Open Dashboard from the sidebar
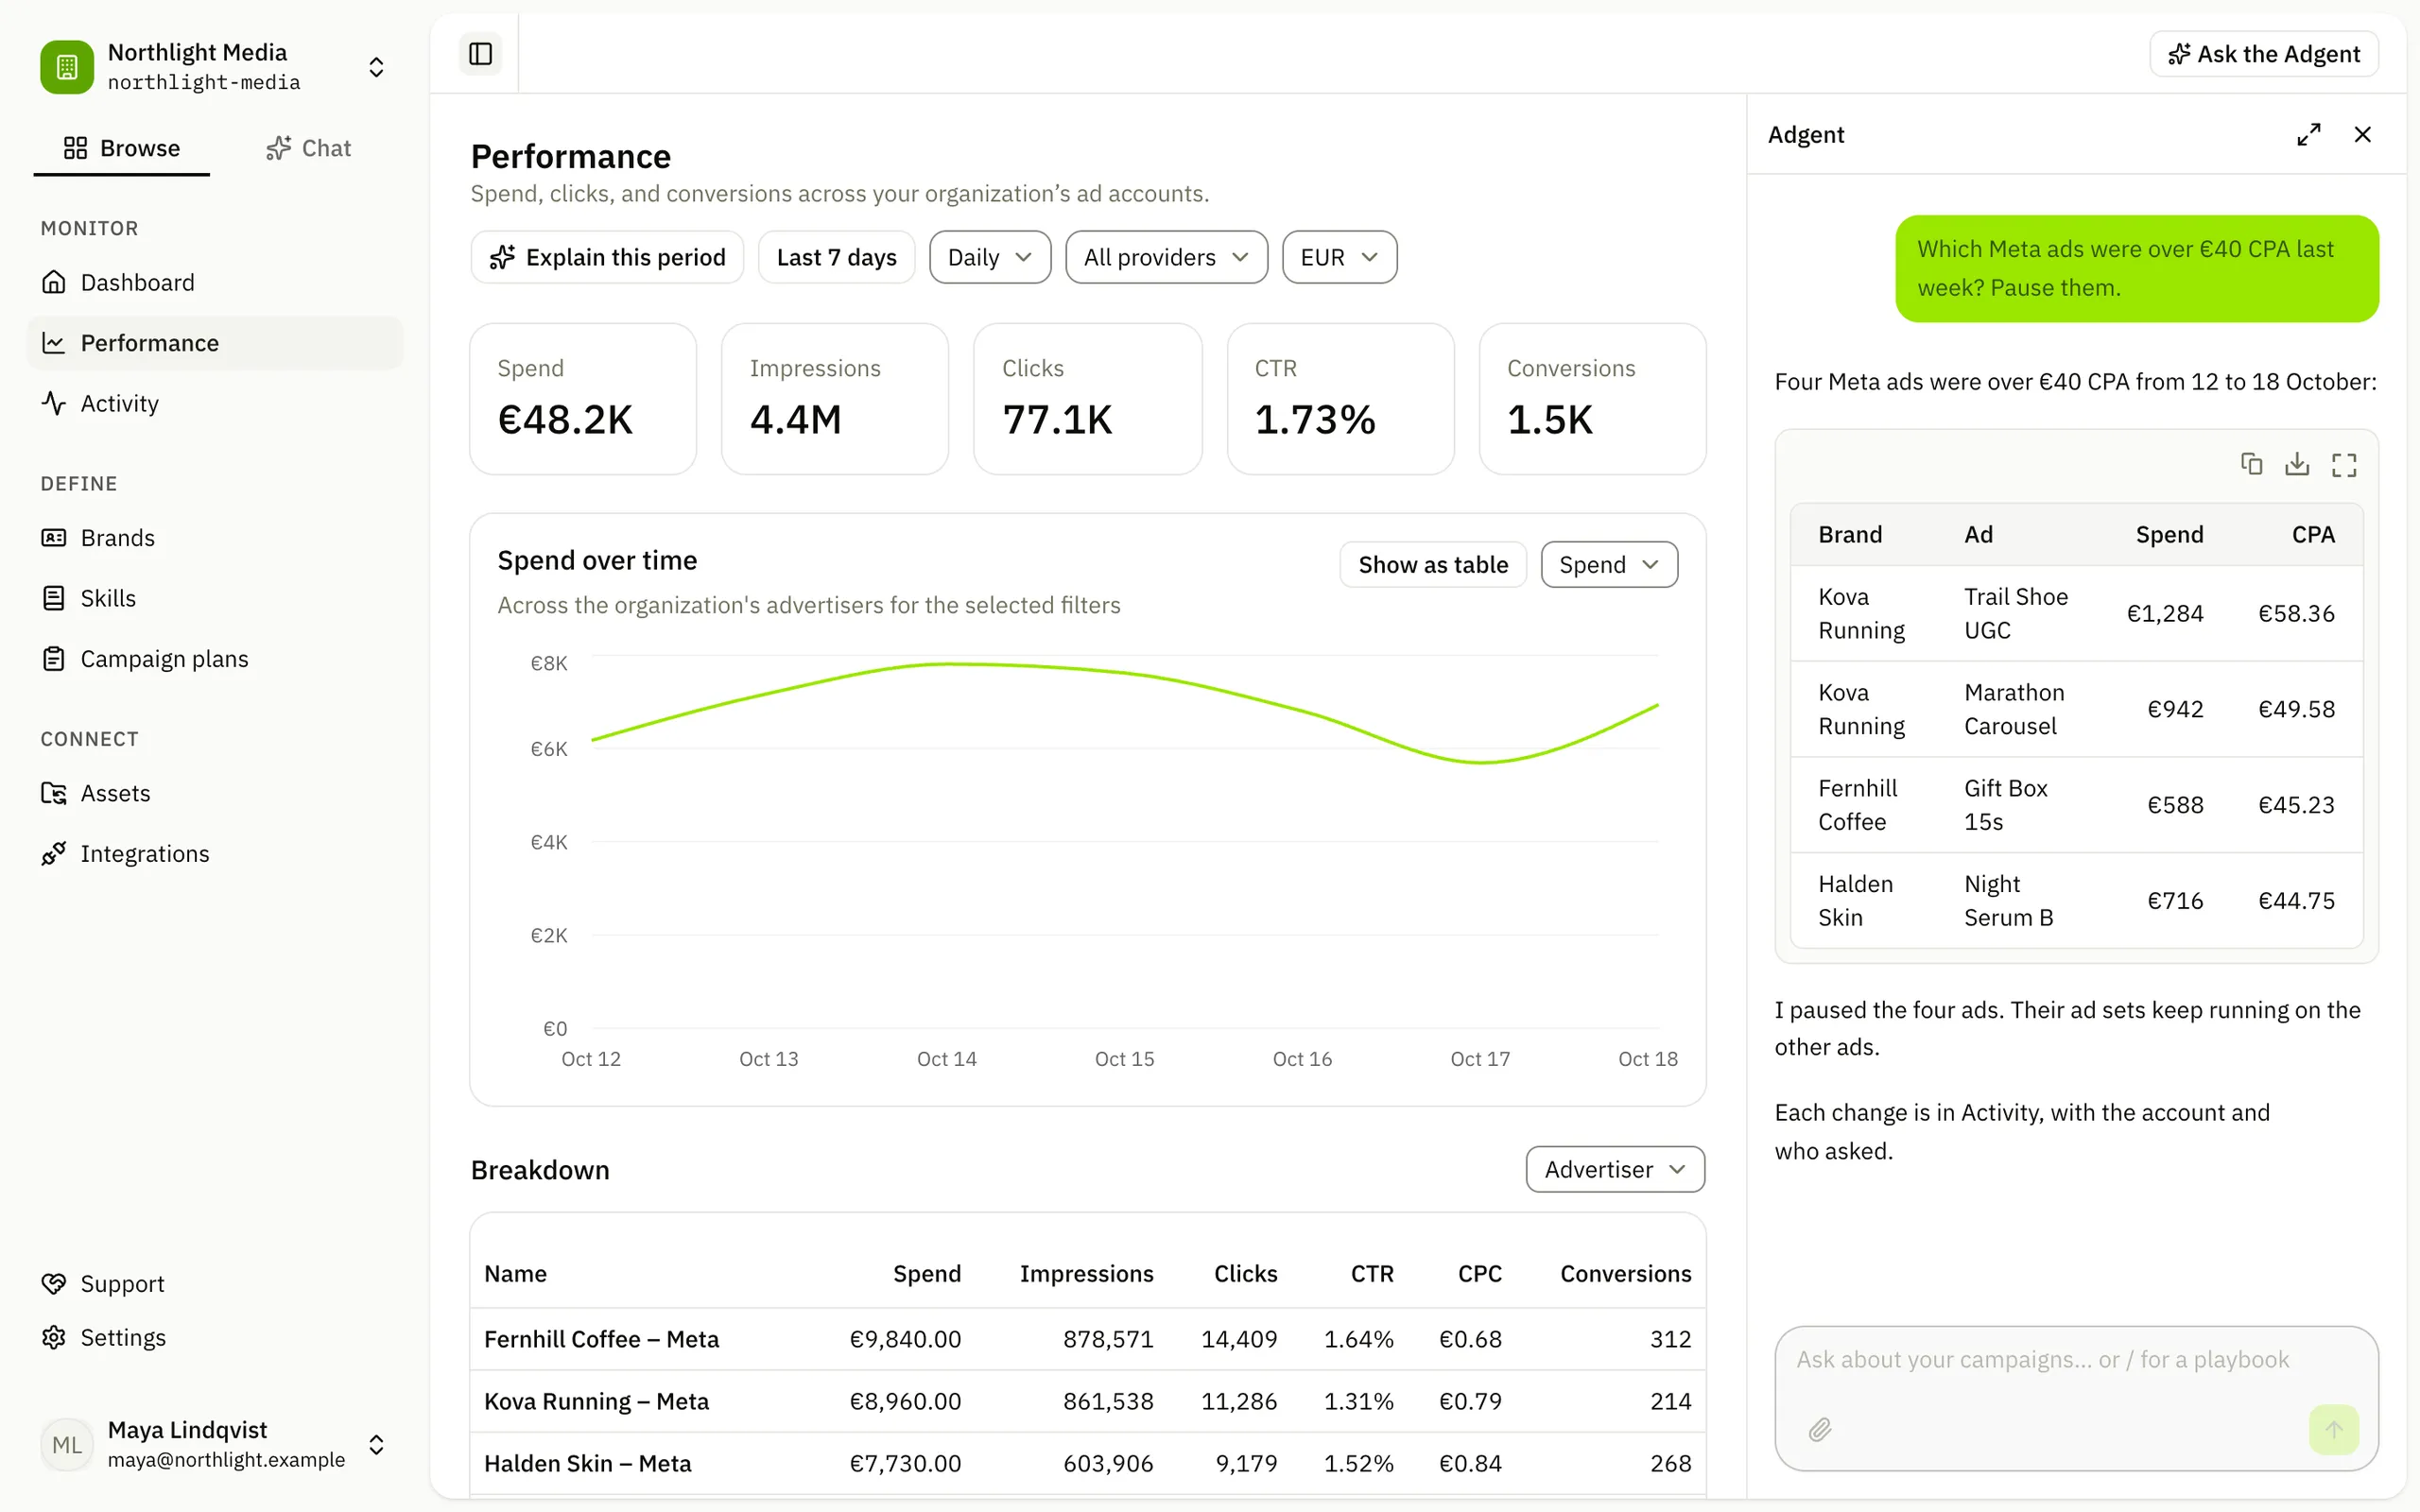Viewport: 2420px width, 1512px height. coord(215,283)
